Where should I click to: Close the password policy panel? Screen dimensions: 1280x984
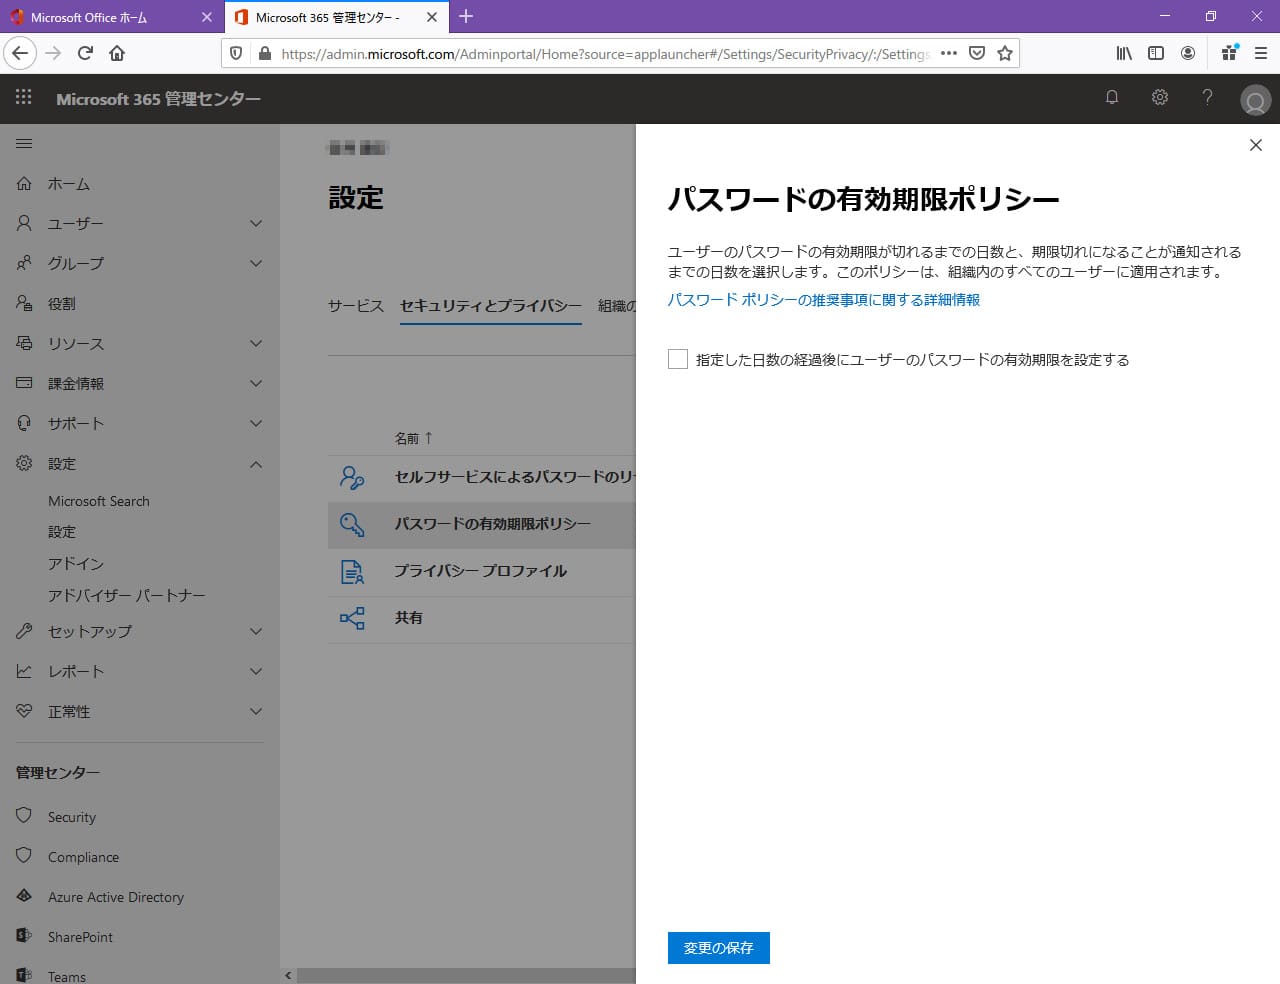1256,145
